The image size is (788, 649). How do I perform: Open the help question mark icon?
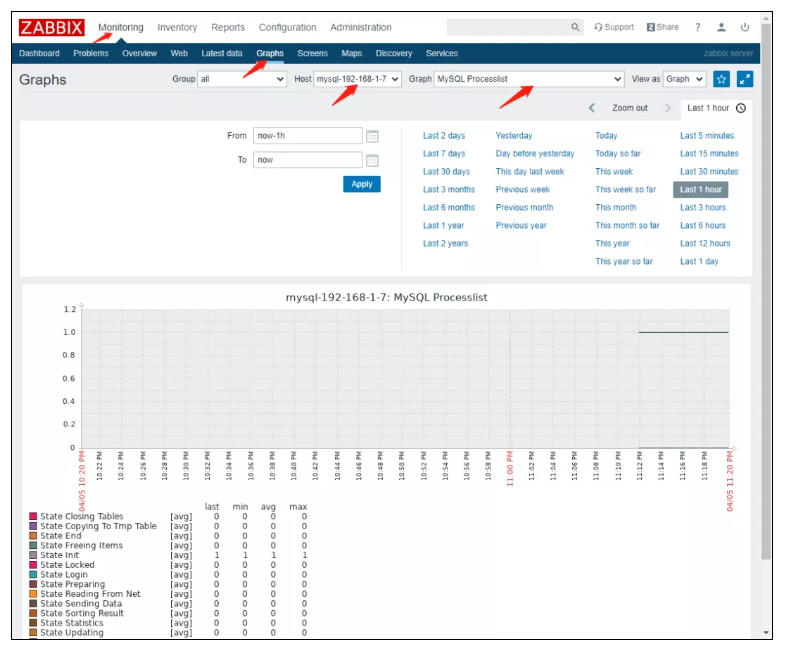(698, 27)
